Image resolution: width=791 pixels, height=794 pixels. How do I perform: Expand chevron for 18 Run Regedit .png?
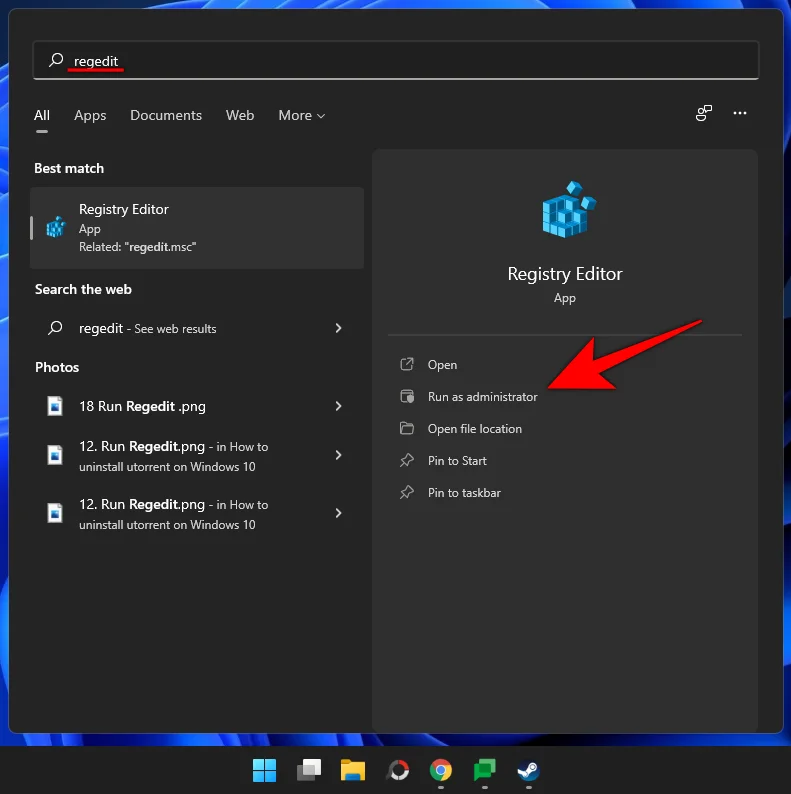tap(338, 406)
